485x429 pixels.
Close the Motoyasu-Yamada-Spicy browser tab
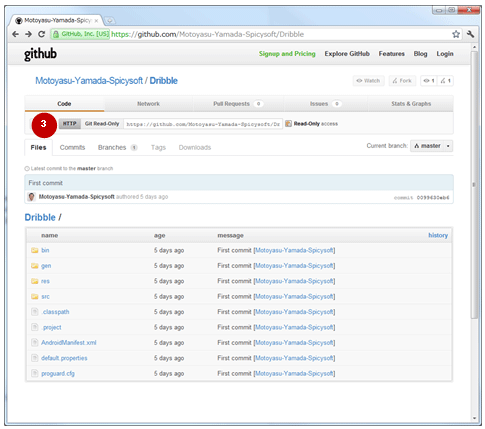tap(96, 21)
